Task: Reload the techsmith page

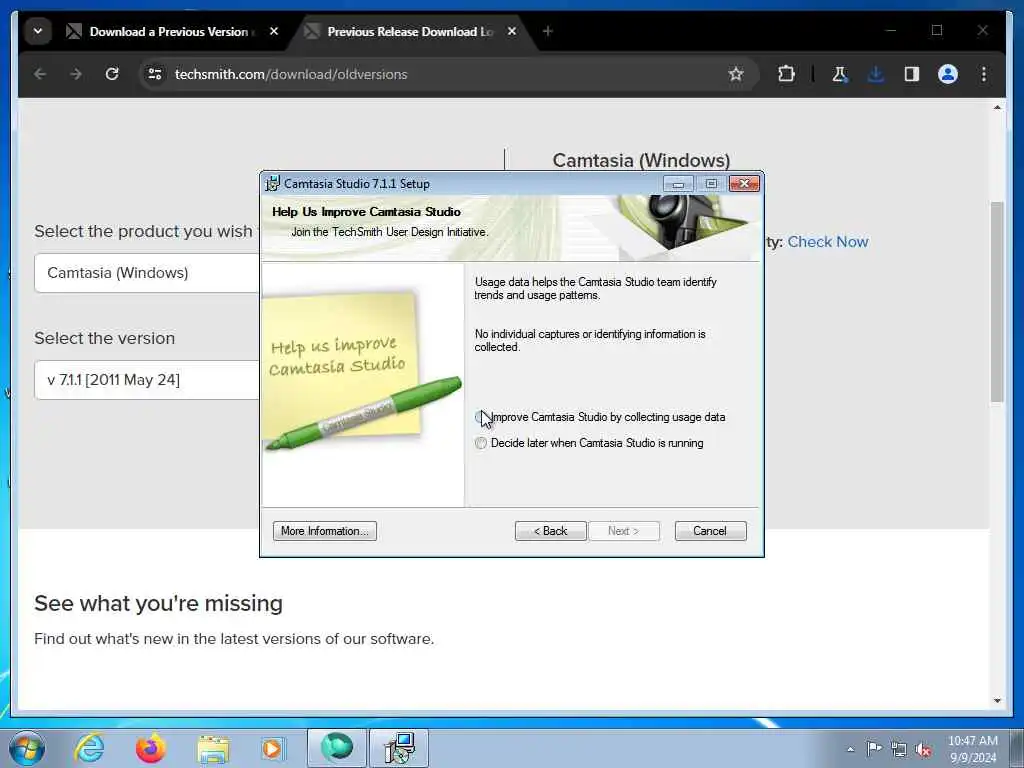Action: point(112,74)
